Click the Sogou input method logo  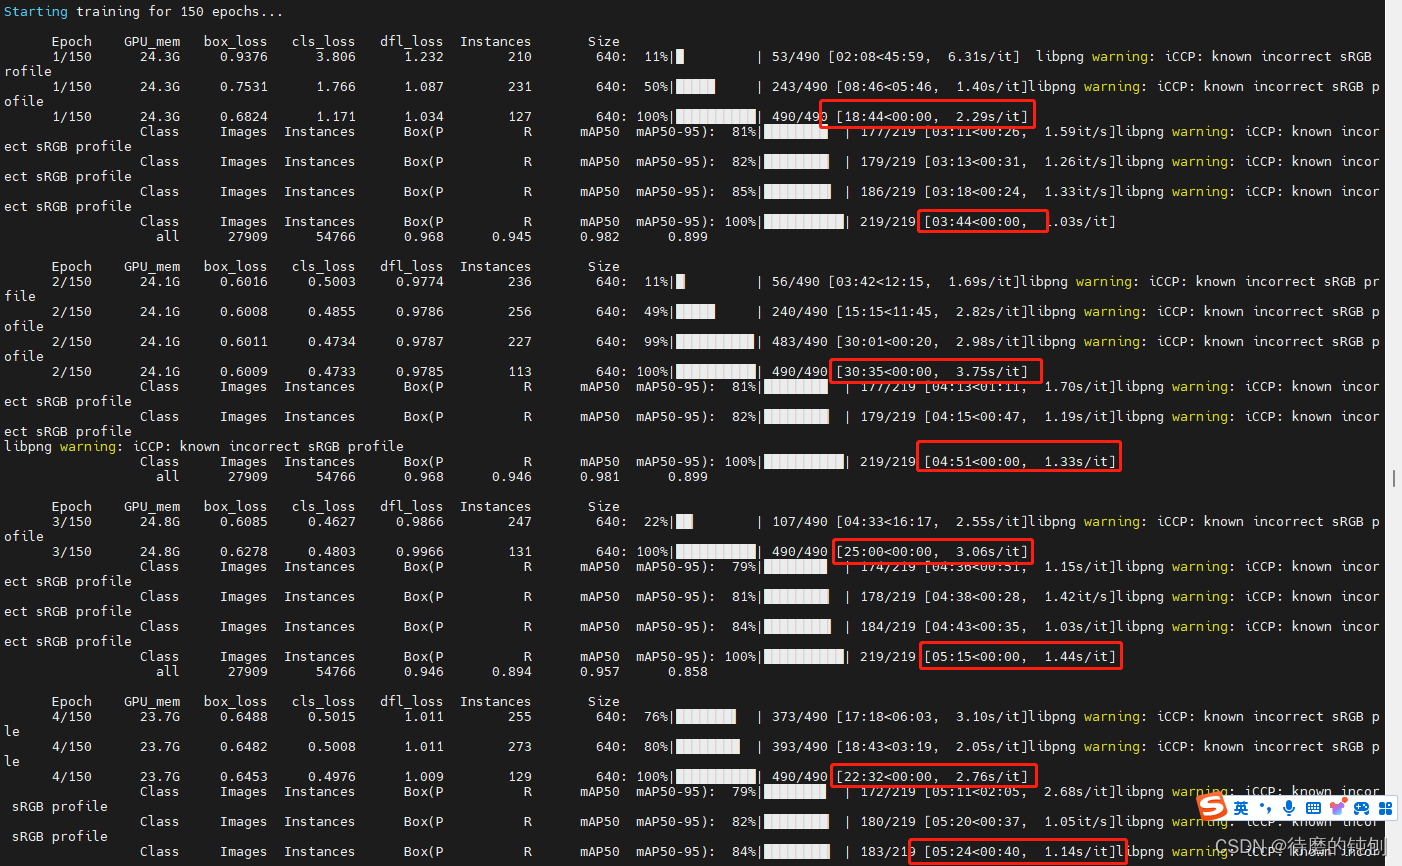(x=1212, y=806)
